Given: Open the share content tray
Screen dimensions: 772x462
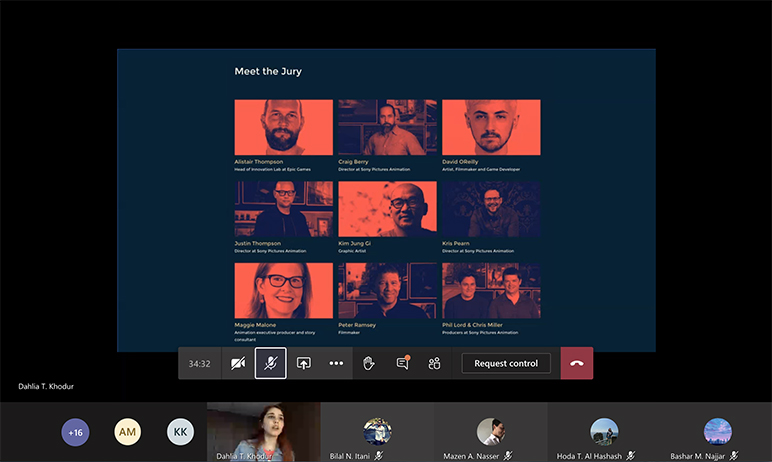Looking at the screenshot, I should point(303,363).
